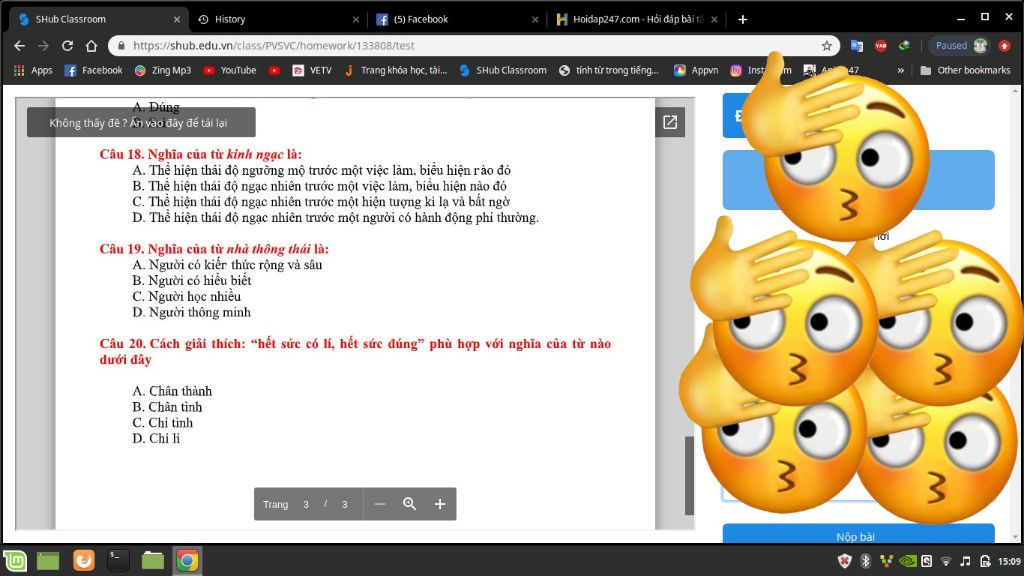The image size is (1024, 576).
Task: Open Apps bookmark shortcut
Action: (x=33, y=71)
